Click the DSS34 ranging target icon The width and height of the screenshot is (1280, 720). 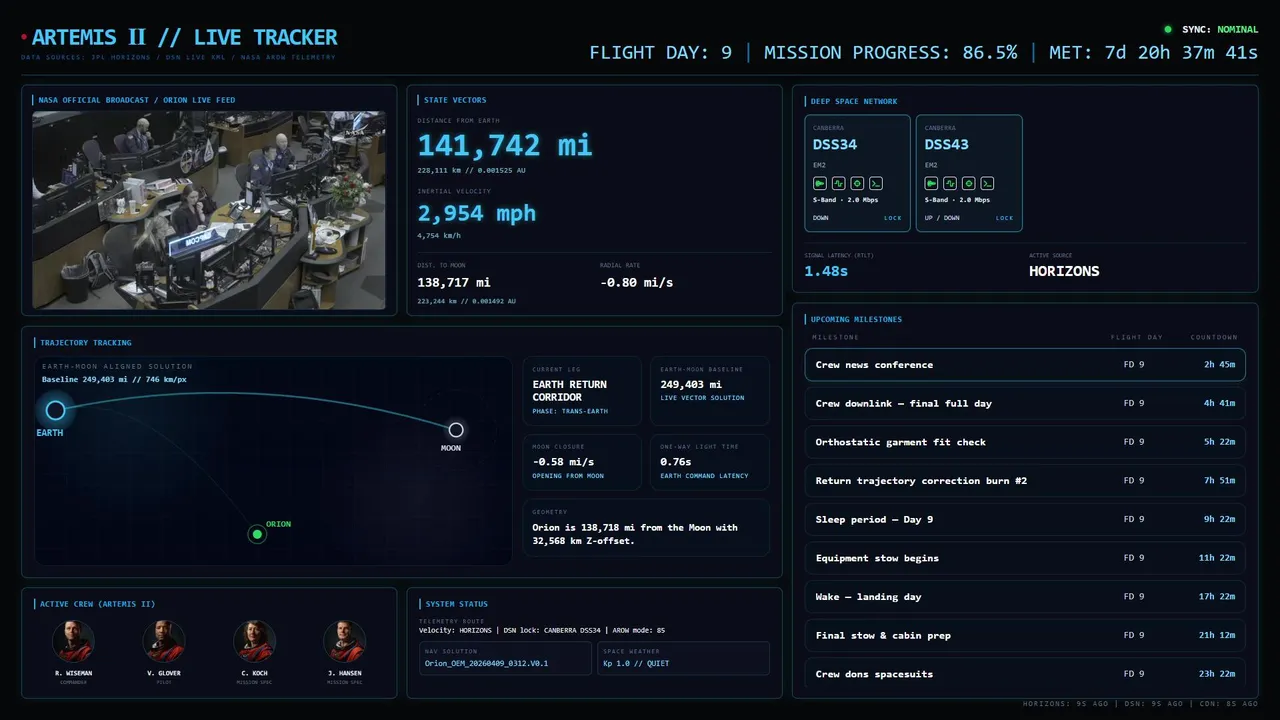(x=856, y=184)
